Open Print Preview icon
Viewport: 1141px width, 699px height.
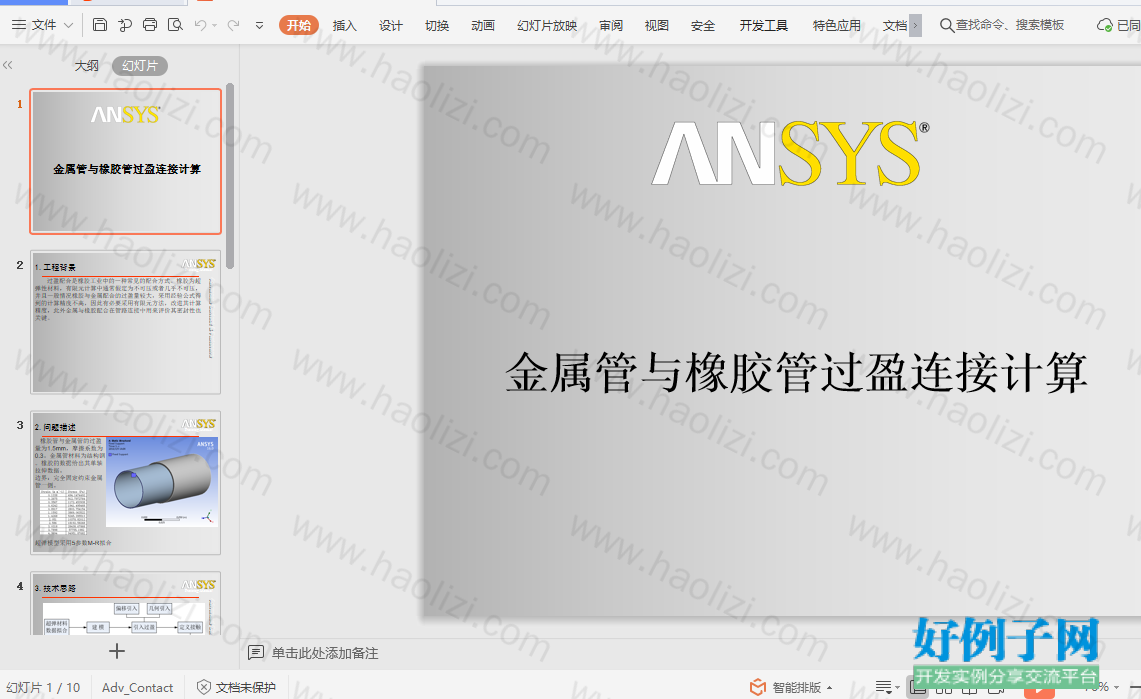click(175, 25)
